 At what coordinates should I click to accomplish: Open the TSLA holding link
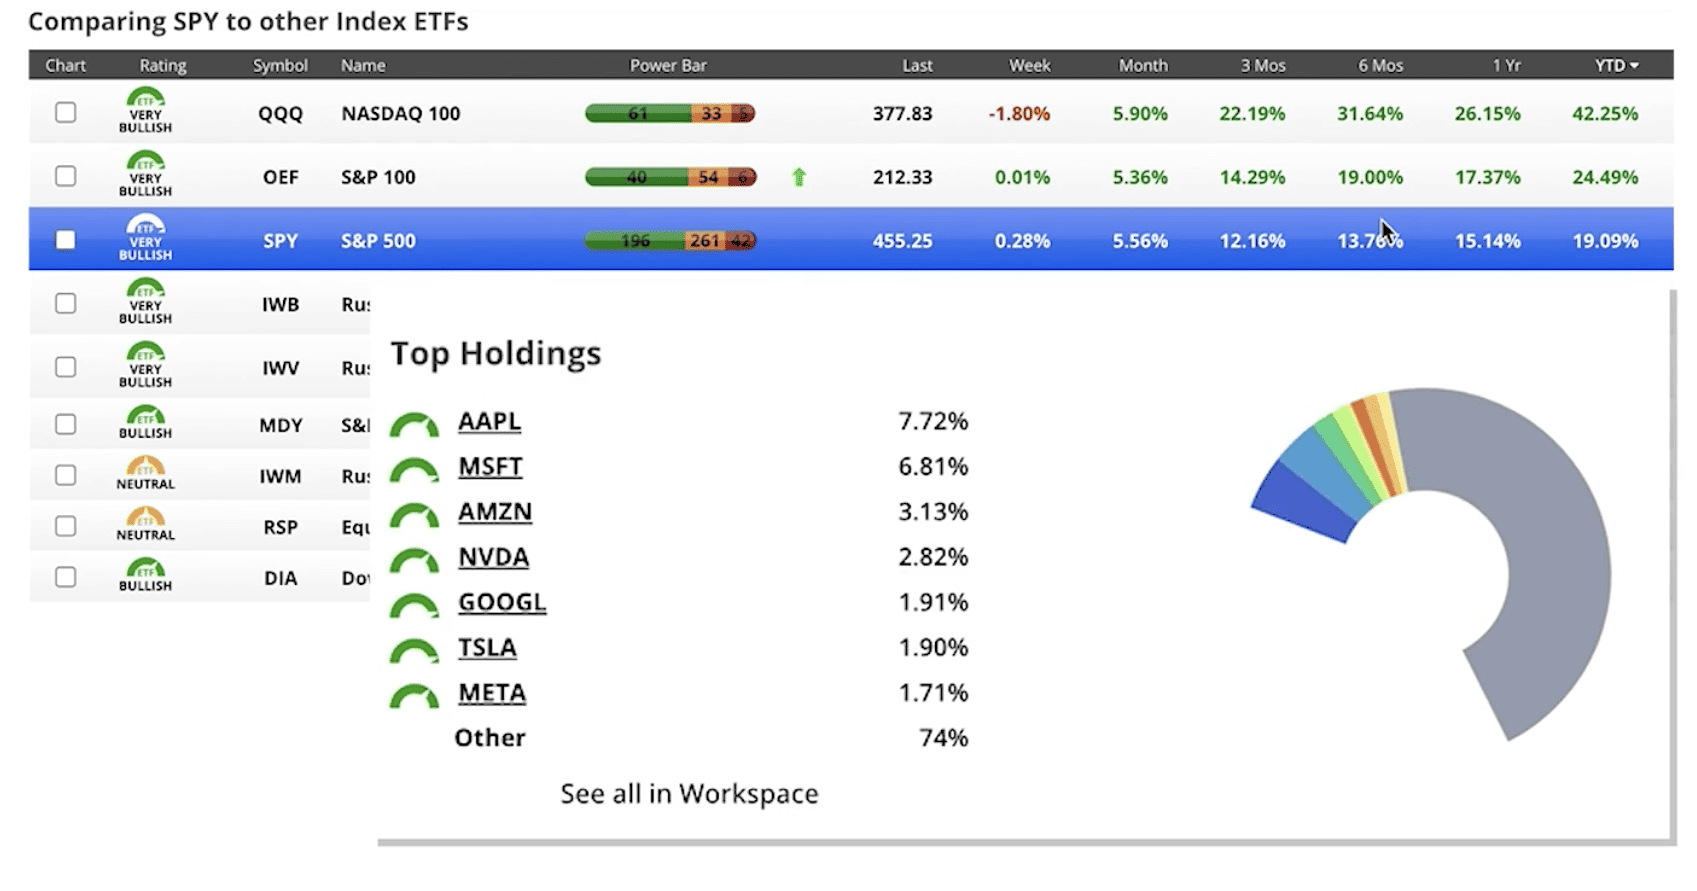[487, 647]
